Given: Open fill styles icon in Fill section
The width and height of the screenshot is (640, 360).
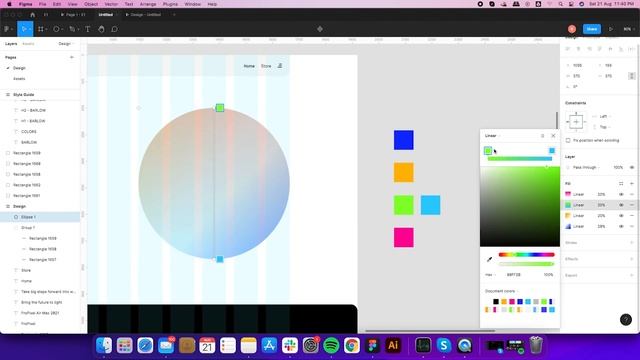Looking at the screenshot, I should [x=621, y=183].
